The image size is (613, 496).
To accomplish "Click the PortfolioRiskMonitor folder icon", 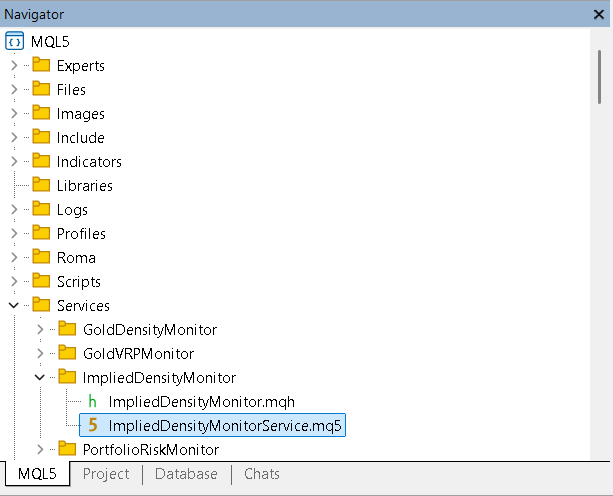I will pos(67,449).
